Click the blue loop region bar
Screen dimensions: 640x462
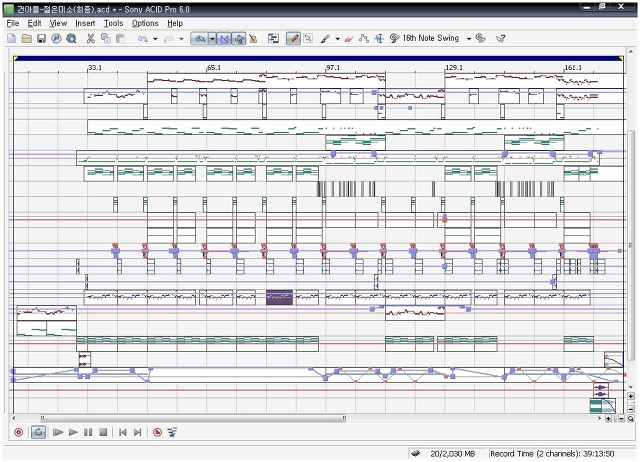318,59
